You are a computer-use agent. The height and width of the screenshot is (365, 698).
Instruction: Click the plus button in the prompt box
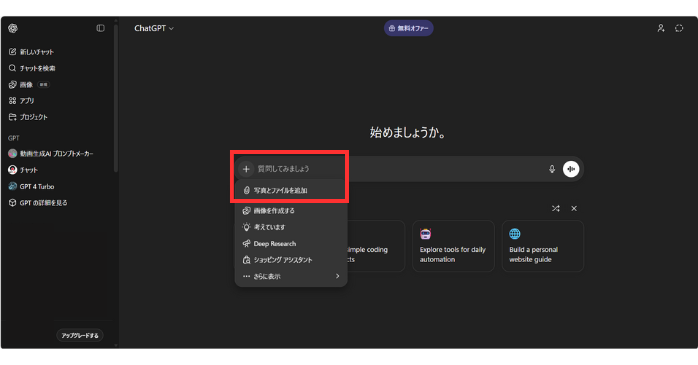[x=246, y=169]
